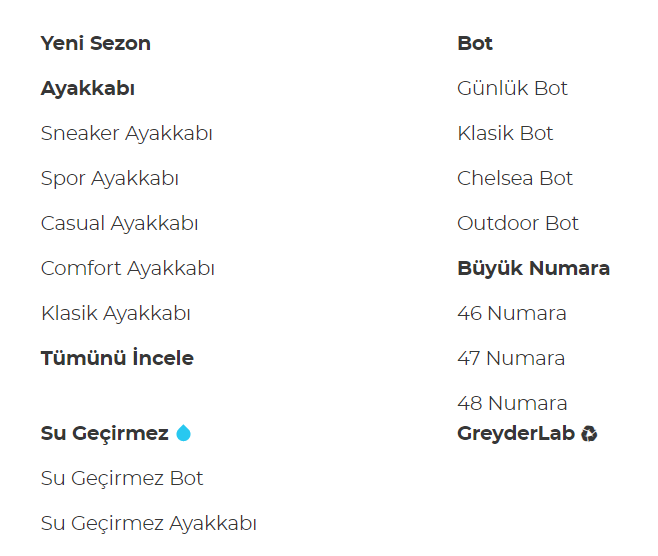Image resolution: width=658 pixels, height=556 pixels.
Task: Click Tümünü İncele to view all
Action: click(x=117, y=358)
